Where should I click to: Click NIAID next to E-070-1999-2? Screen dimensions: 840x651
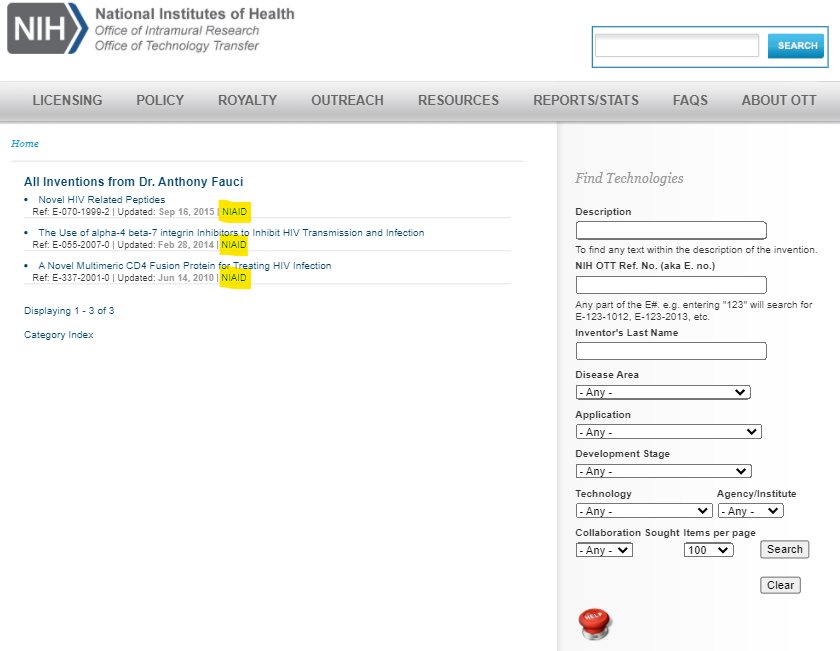pyautogui.click(x=234, y=212)
